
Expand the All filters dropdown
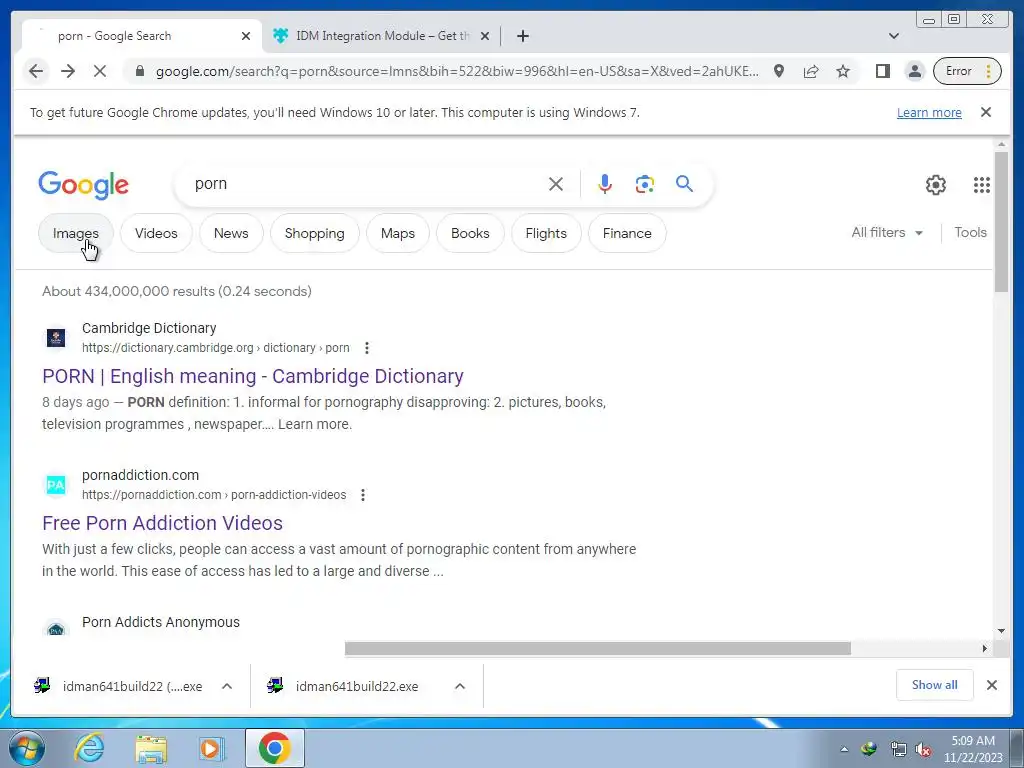click(x=887, y=232)
